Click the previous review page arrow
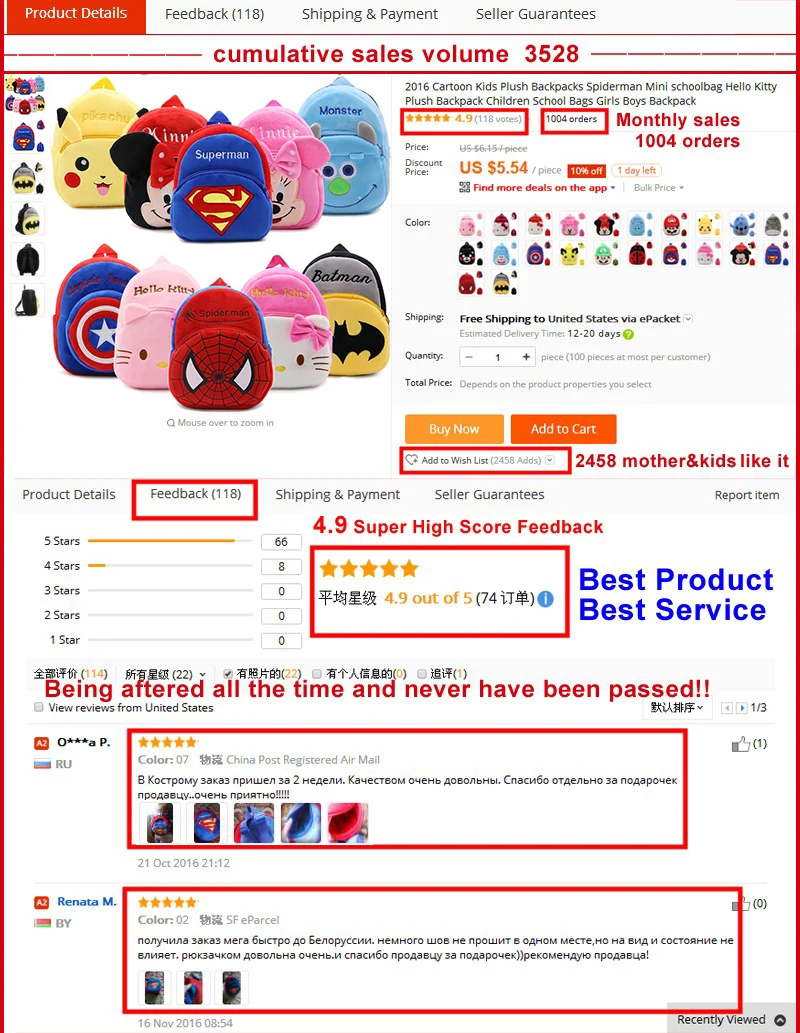The width and height of the screenshot is (800, 1033). (727, 708)
